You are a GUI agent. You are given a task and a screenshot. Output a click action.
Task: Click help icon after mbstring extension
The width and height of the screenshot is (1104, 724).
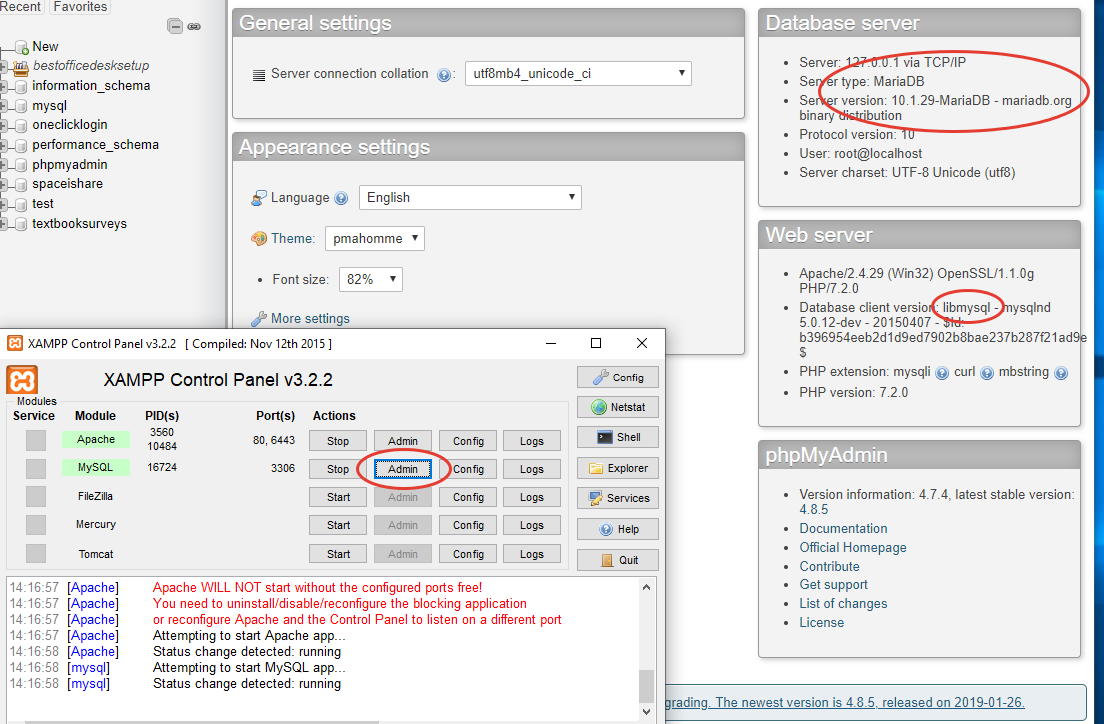point(1061,373)
